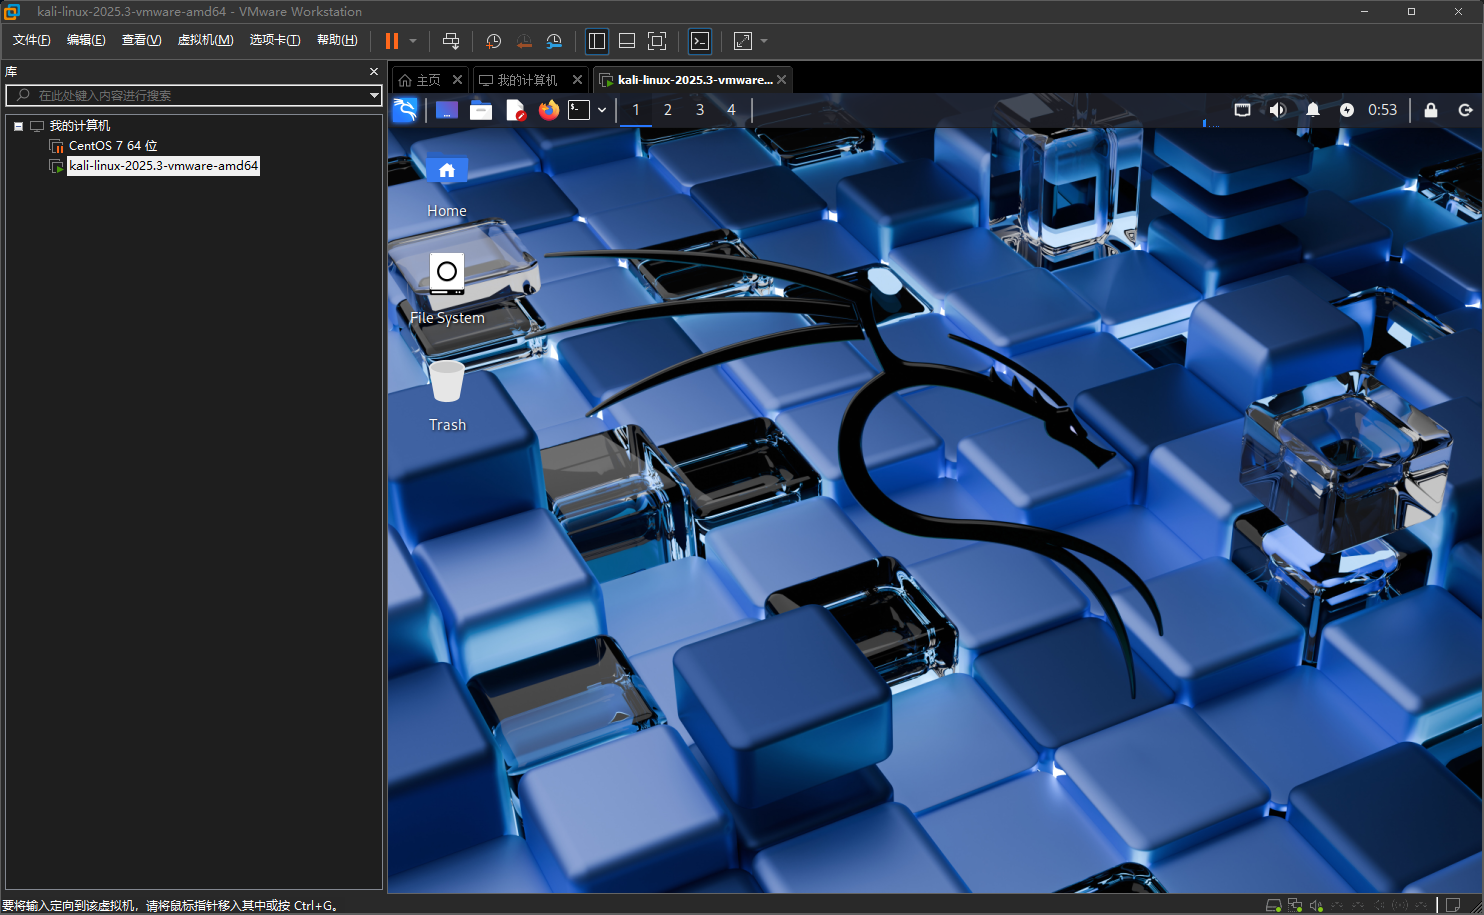
Task: Open the 帮助(H) menu
Action: (337, 40)
